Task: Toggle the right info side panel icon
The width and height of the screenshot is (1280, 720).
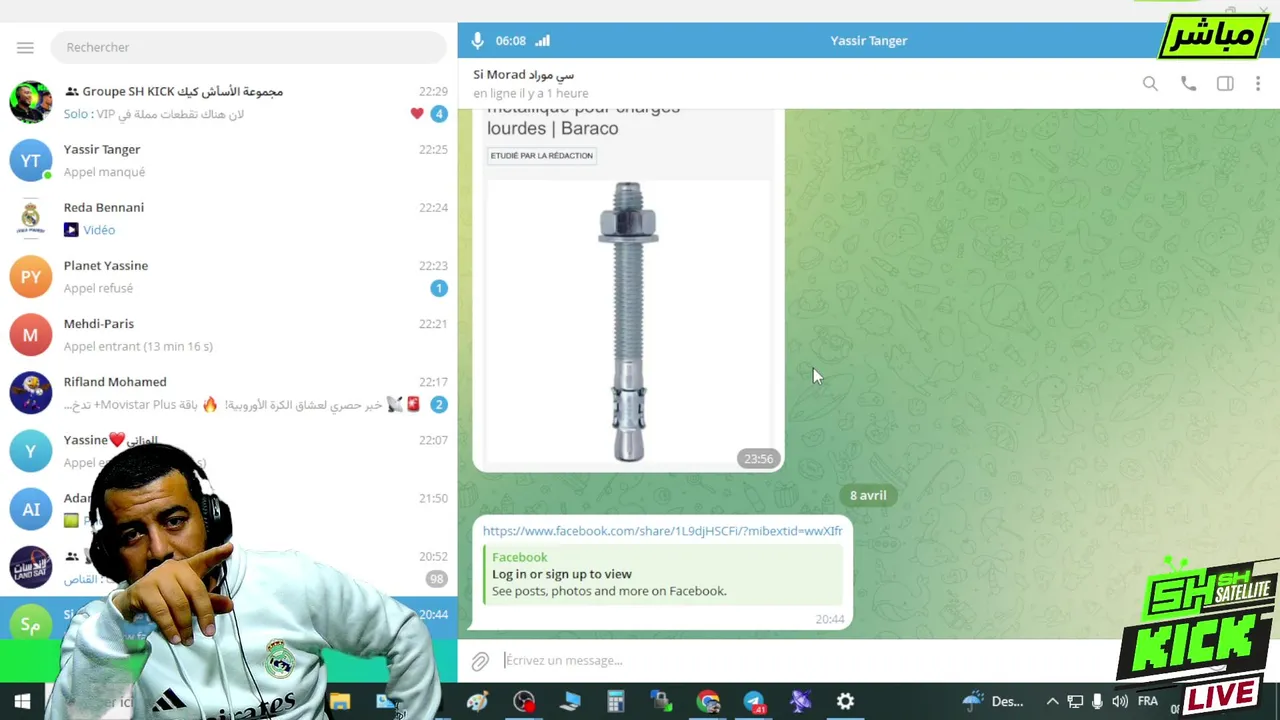Action: pyautogui.click(x=1225, y=84)
